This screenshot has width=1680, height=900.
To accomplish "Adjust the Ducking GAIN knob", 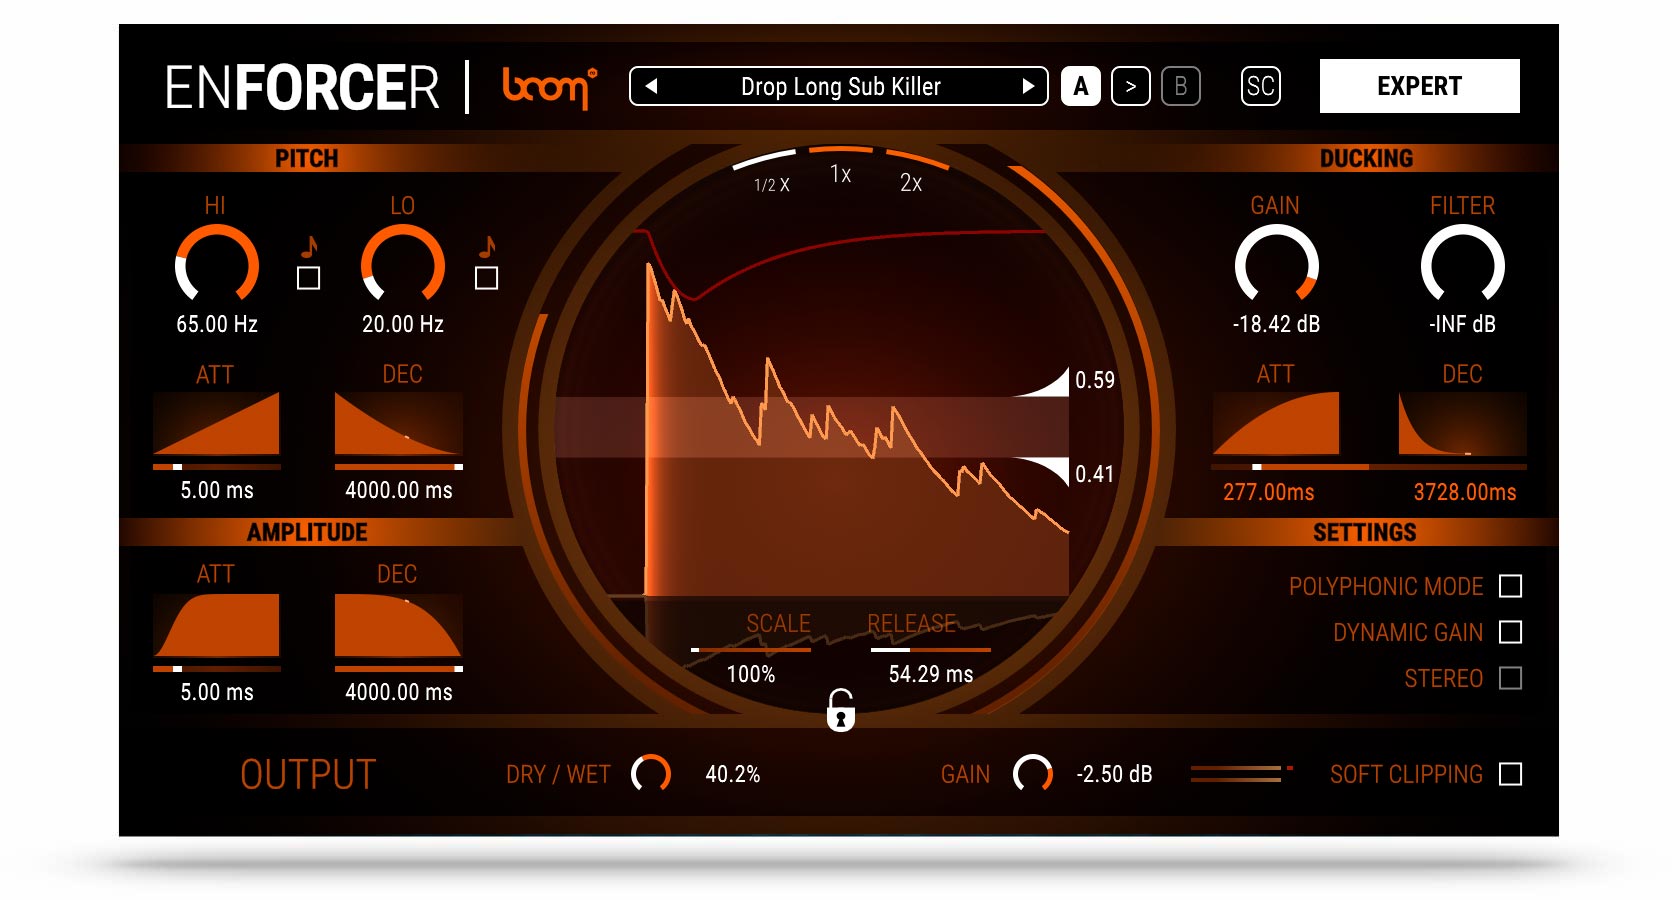I will click(1277, 264).
